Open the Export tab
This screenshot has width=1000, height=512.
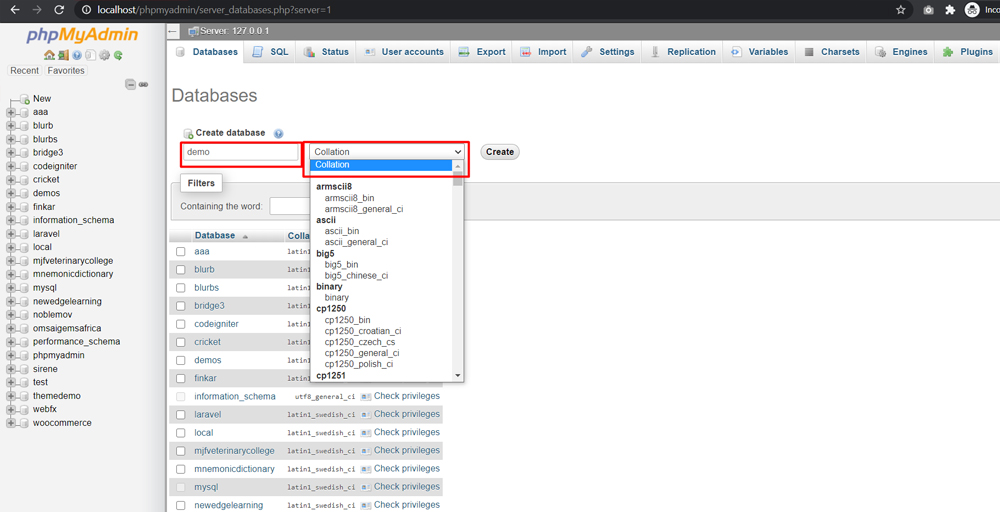click(x=482, y=52)
